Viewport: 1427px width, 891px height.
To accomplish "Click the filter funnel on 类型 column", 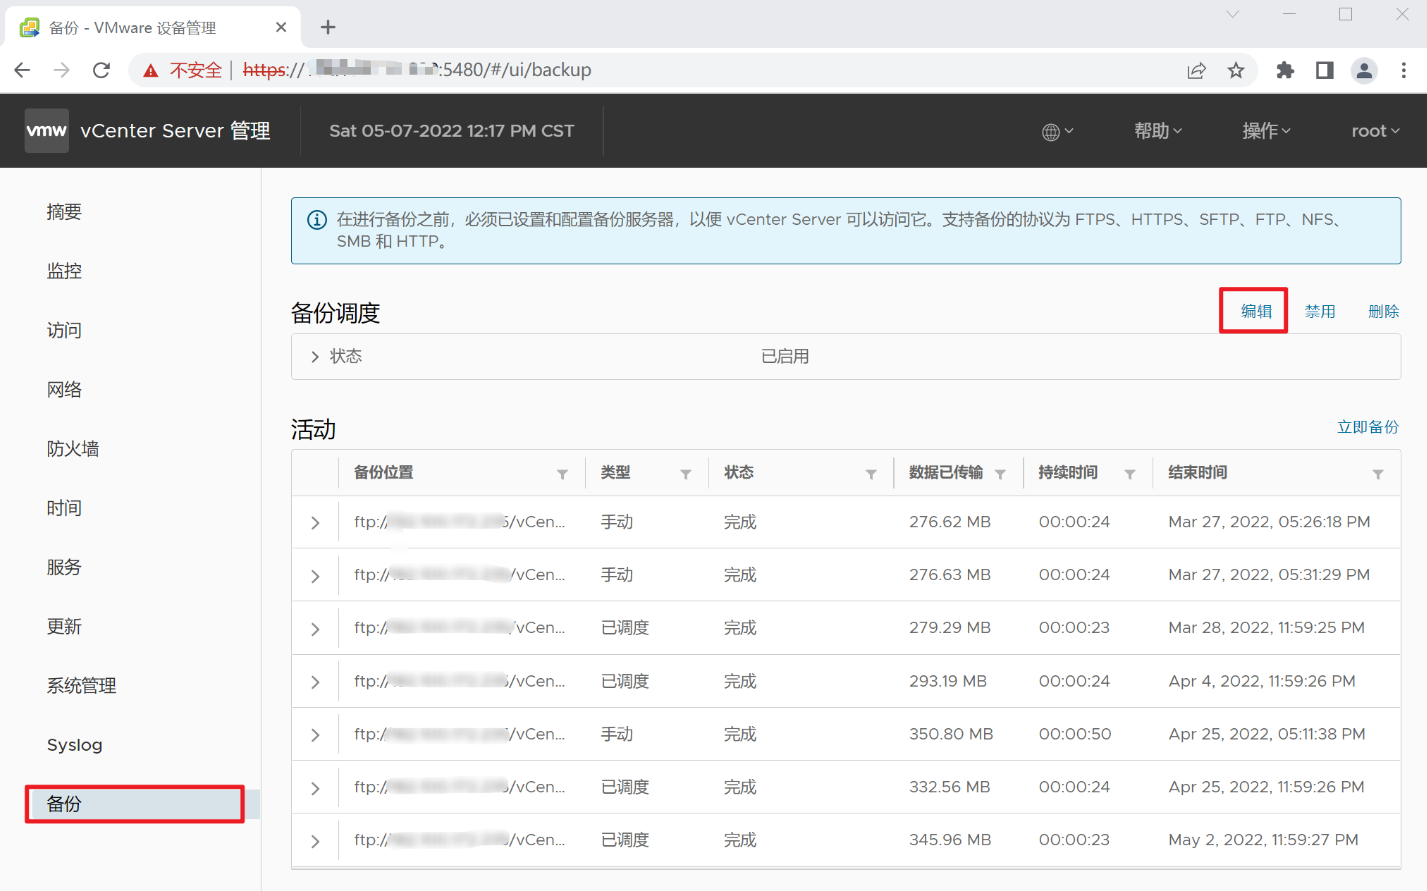I will [685, 473].
